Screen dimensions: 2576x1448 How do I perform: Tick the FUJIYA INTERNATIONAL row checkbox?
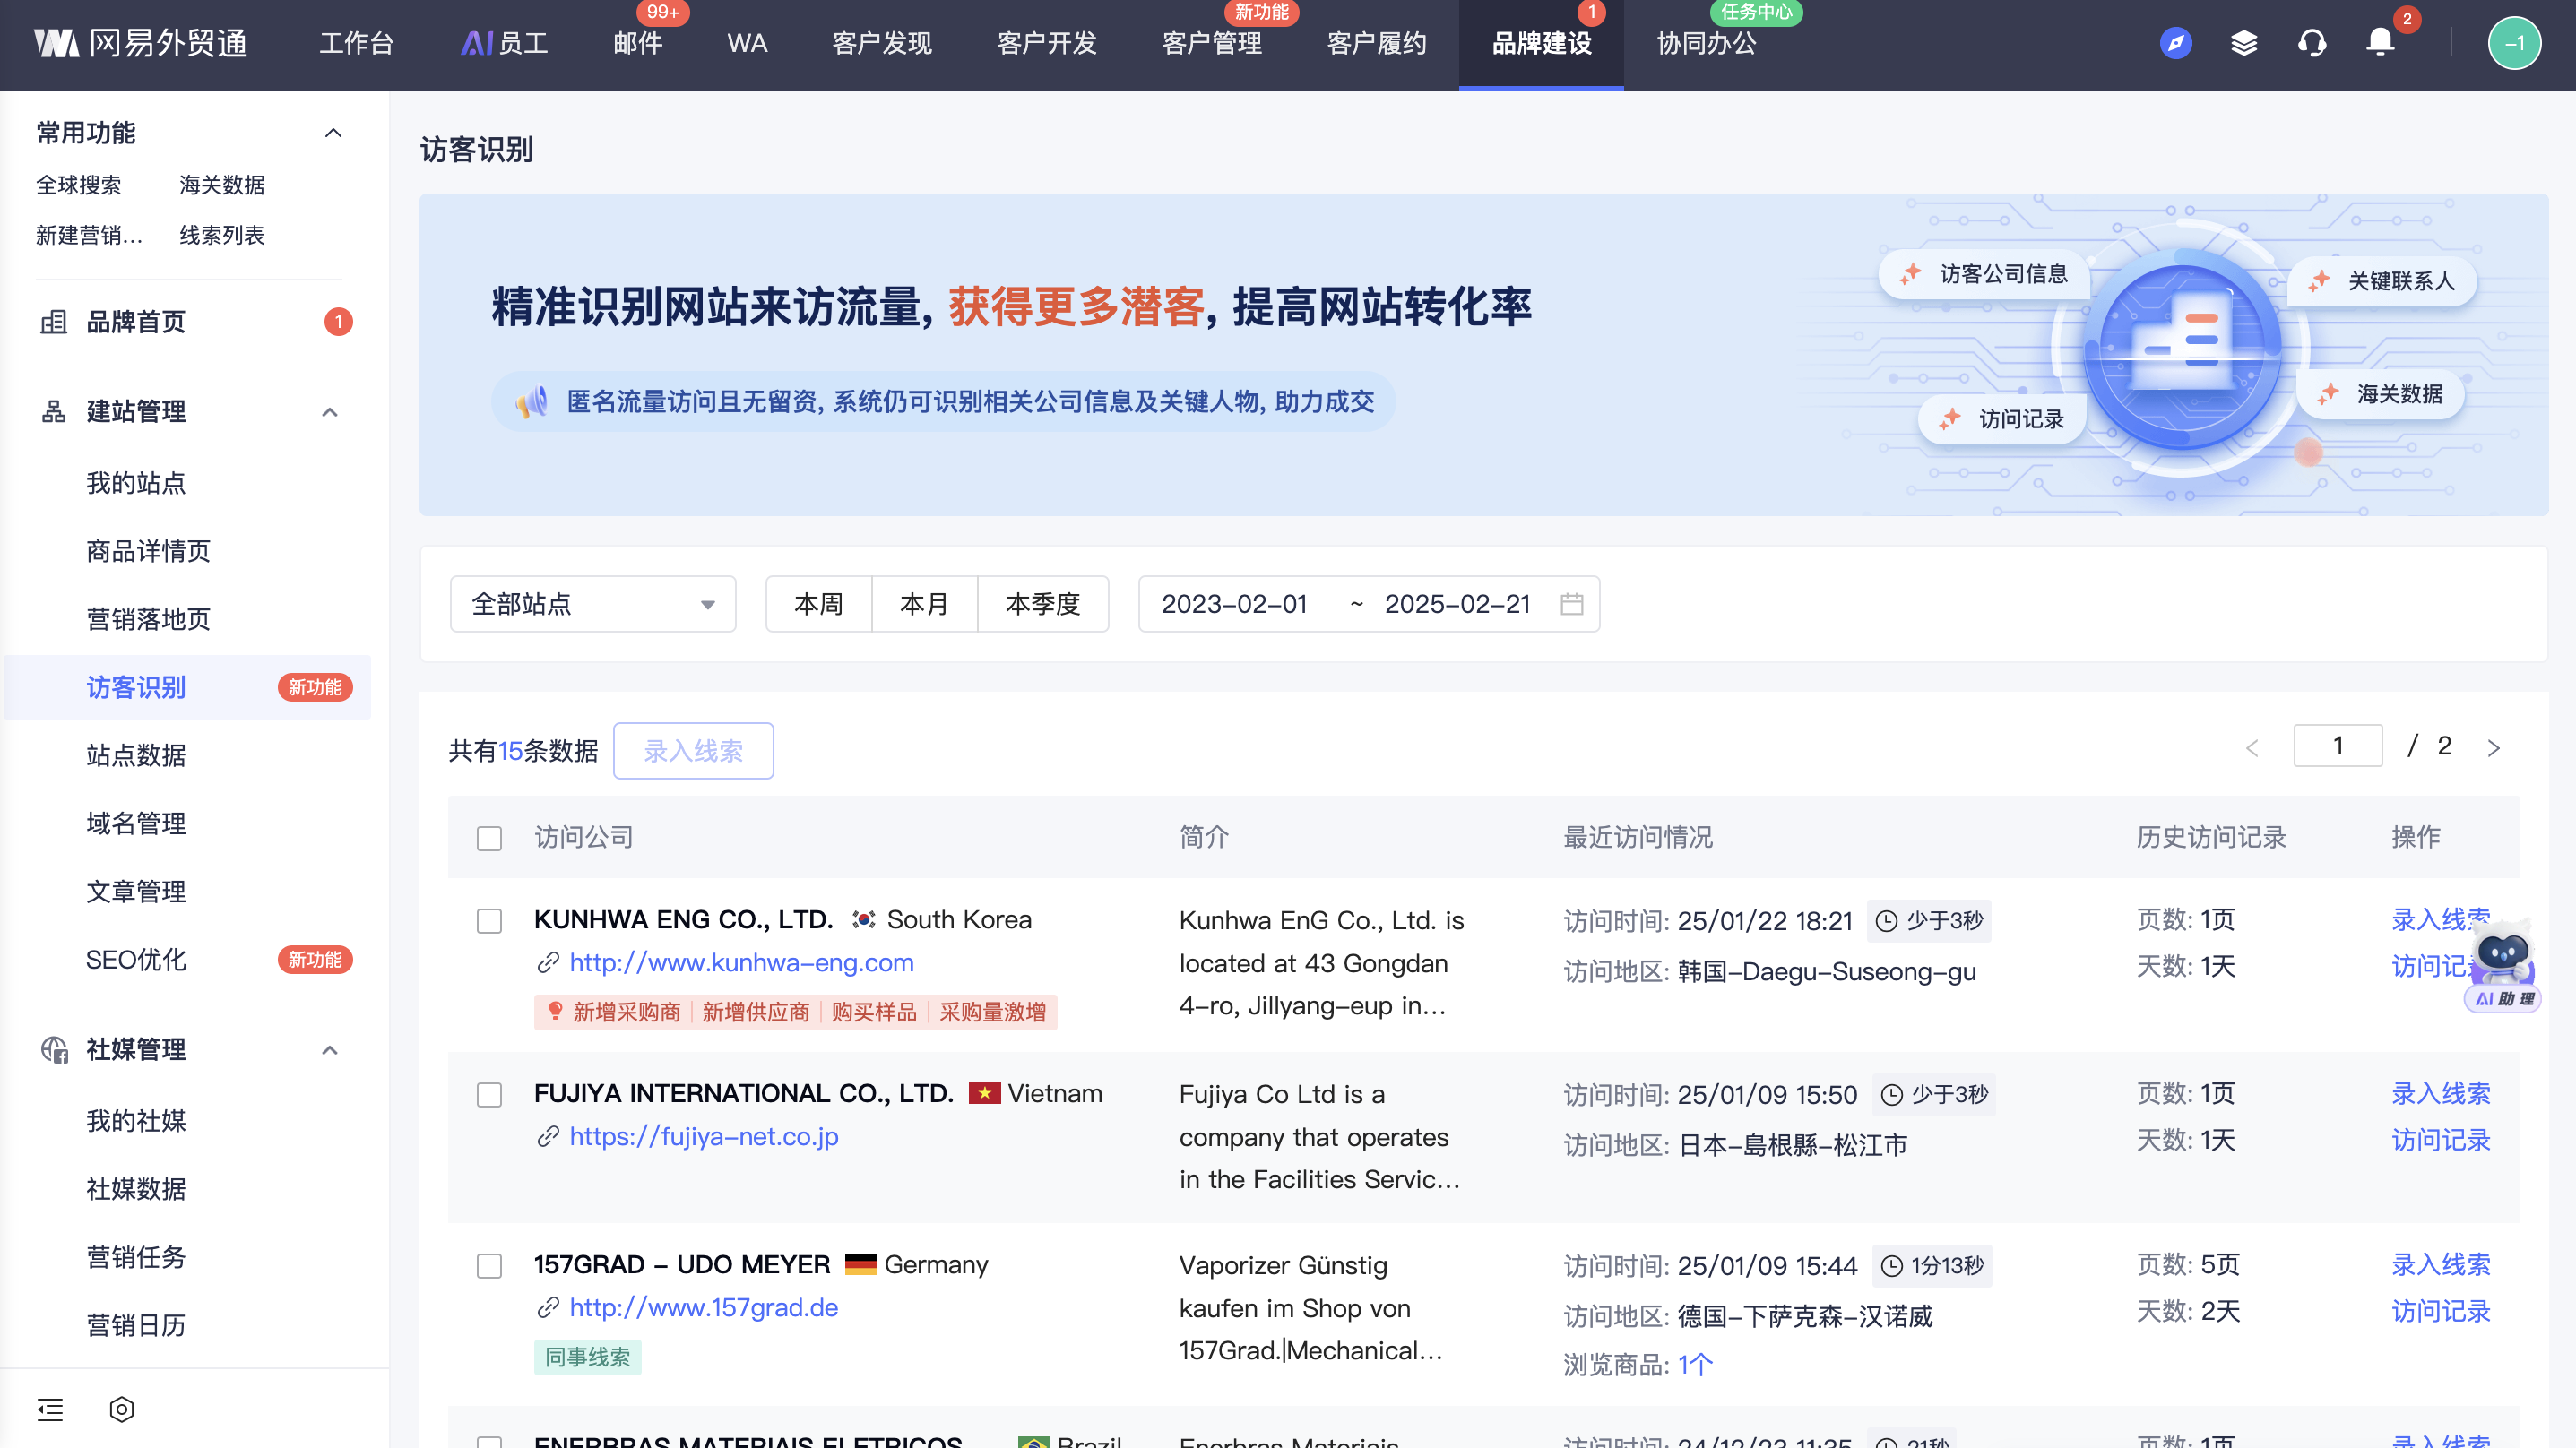489,1095
